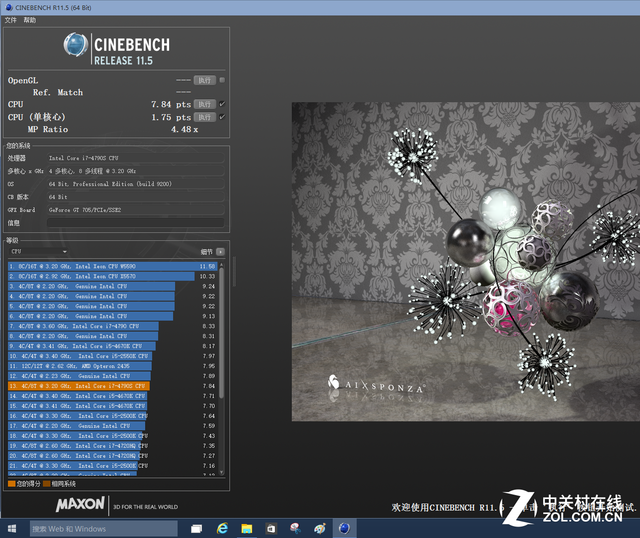Image resolution: width=640 pixels, height=538 pixels.
Task: Click the ranking list scroll-down arrow
Action: click(222, 472)
